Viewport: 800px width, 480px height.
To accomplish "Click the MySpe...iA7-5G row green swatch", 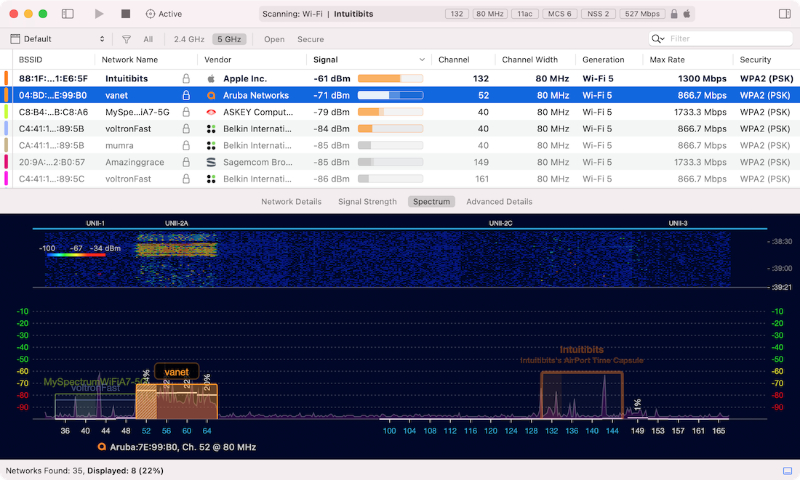I will point(6,112).
